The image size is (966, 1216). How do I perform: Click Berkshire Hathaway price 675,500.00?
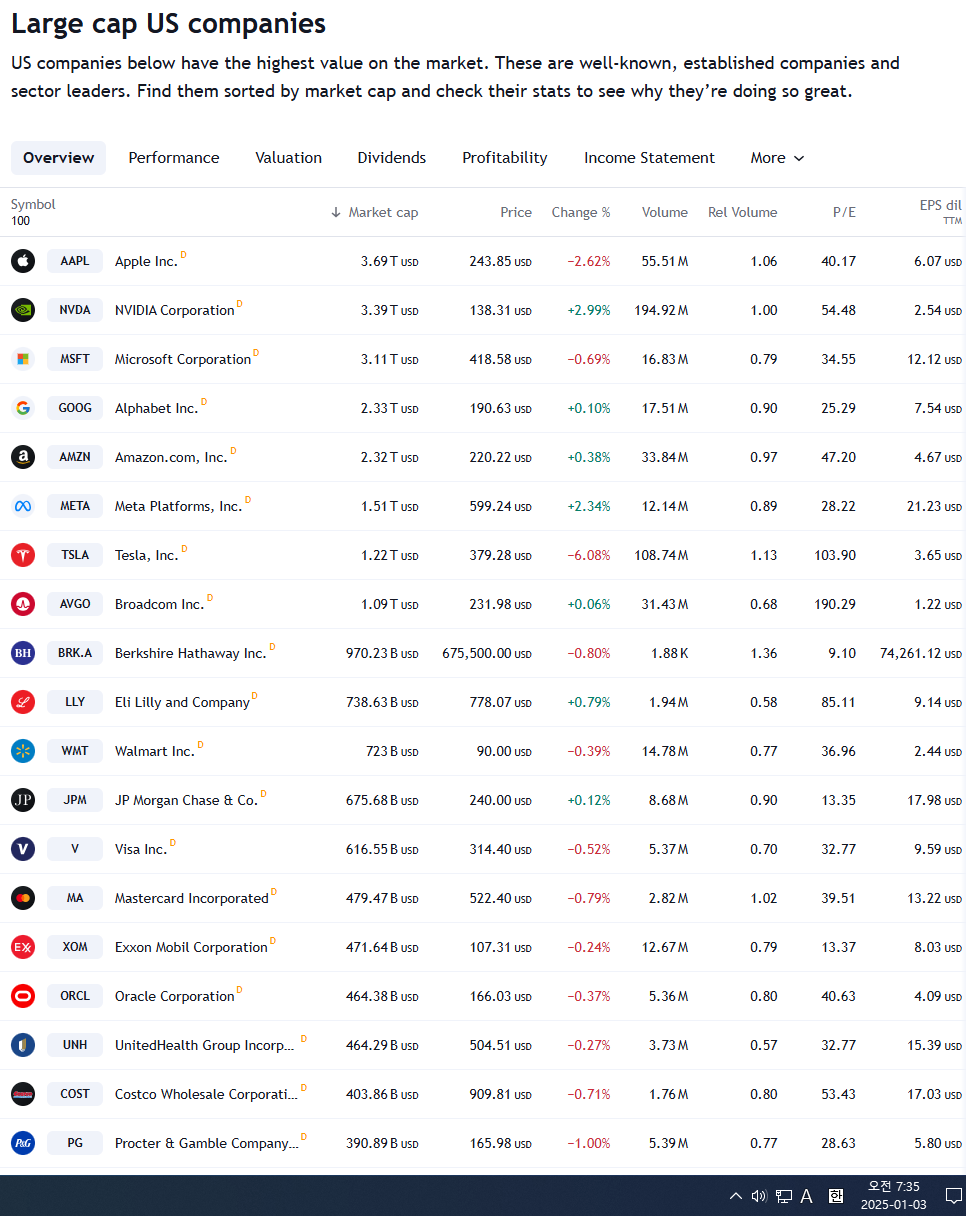click(487, 653)
